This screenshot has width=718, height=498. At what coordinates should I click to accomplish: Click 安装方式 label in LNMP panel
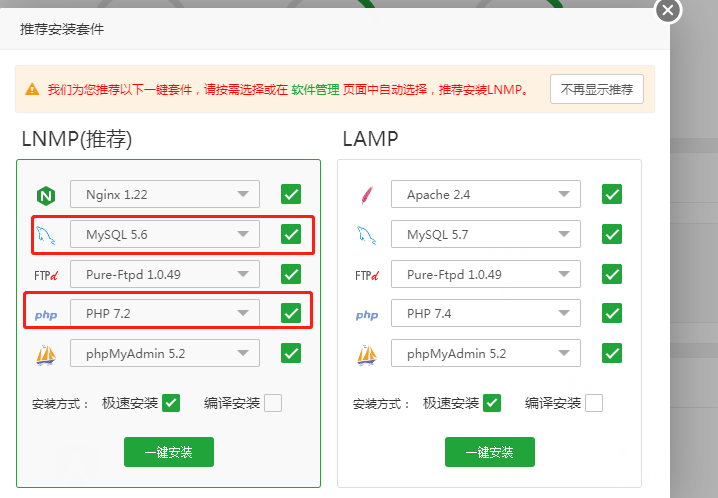(x=60, y=404)
